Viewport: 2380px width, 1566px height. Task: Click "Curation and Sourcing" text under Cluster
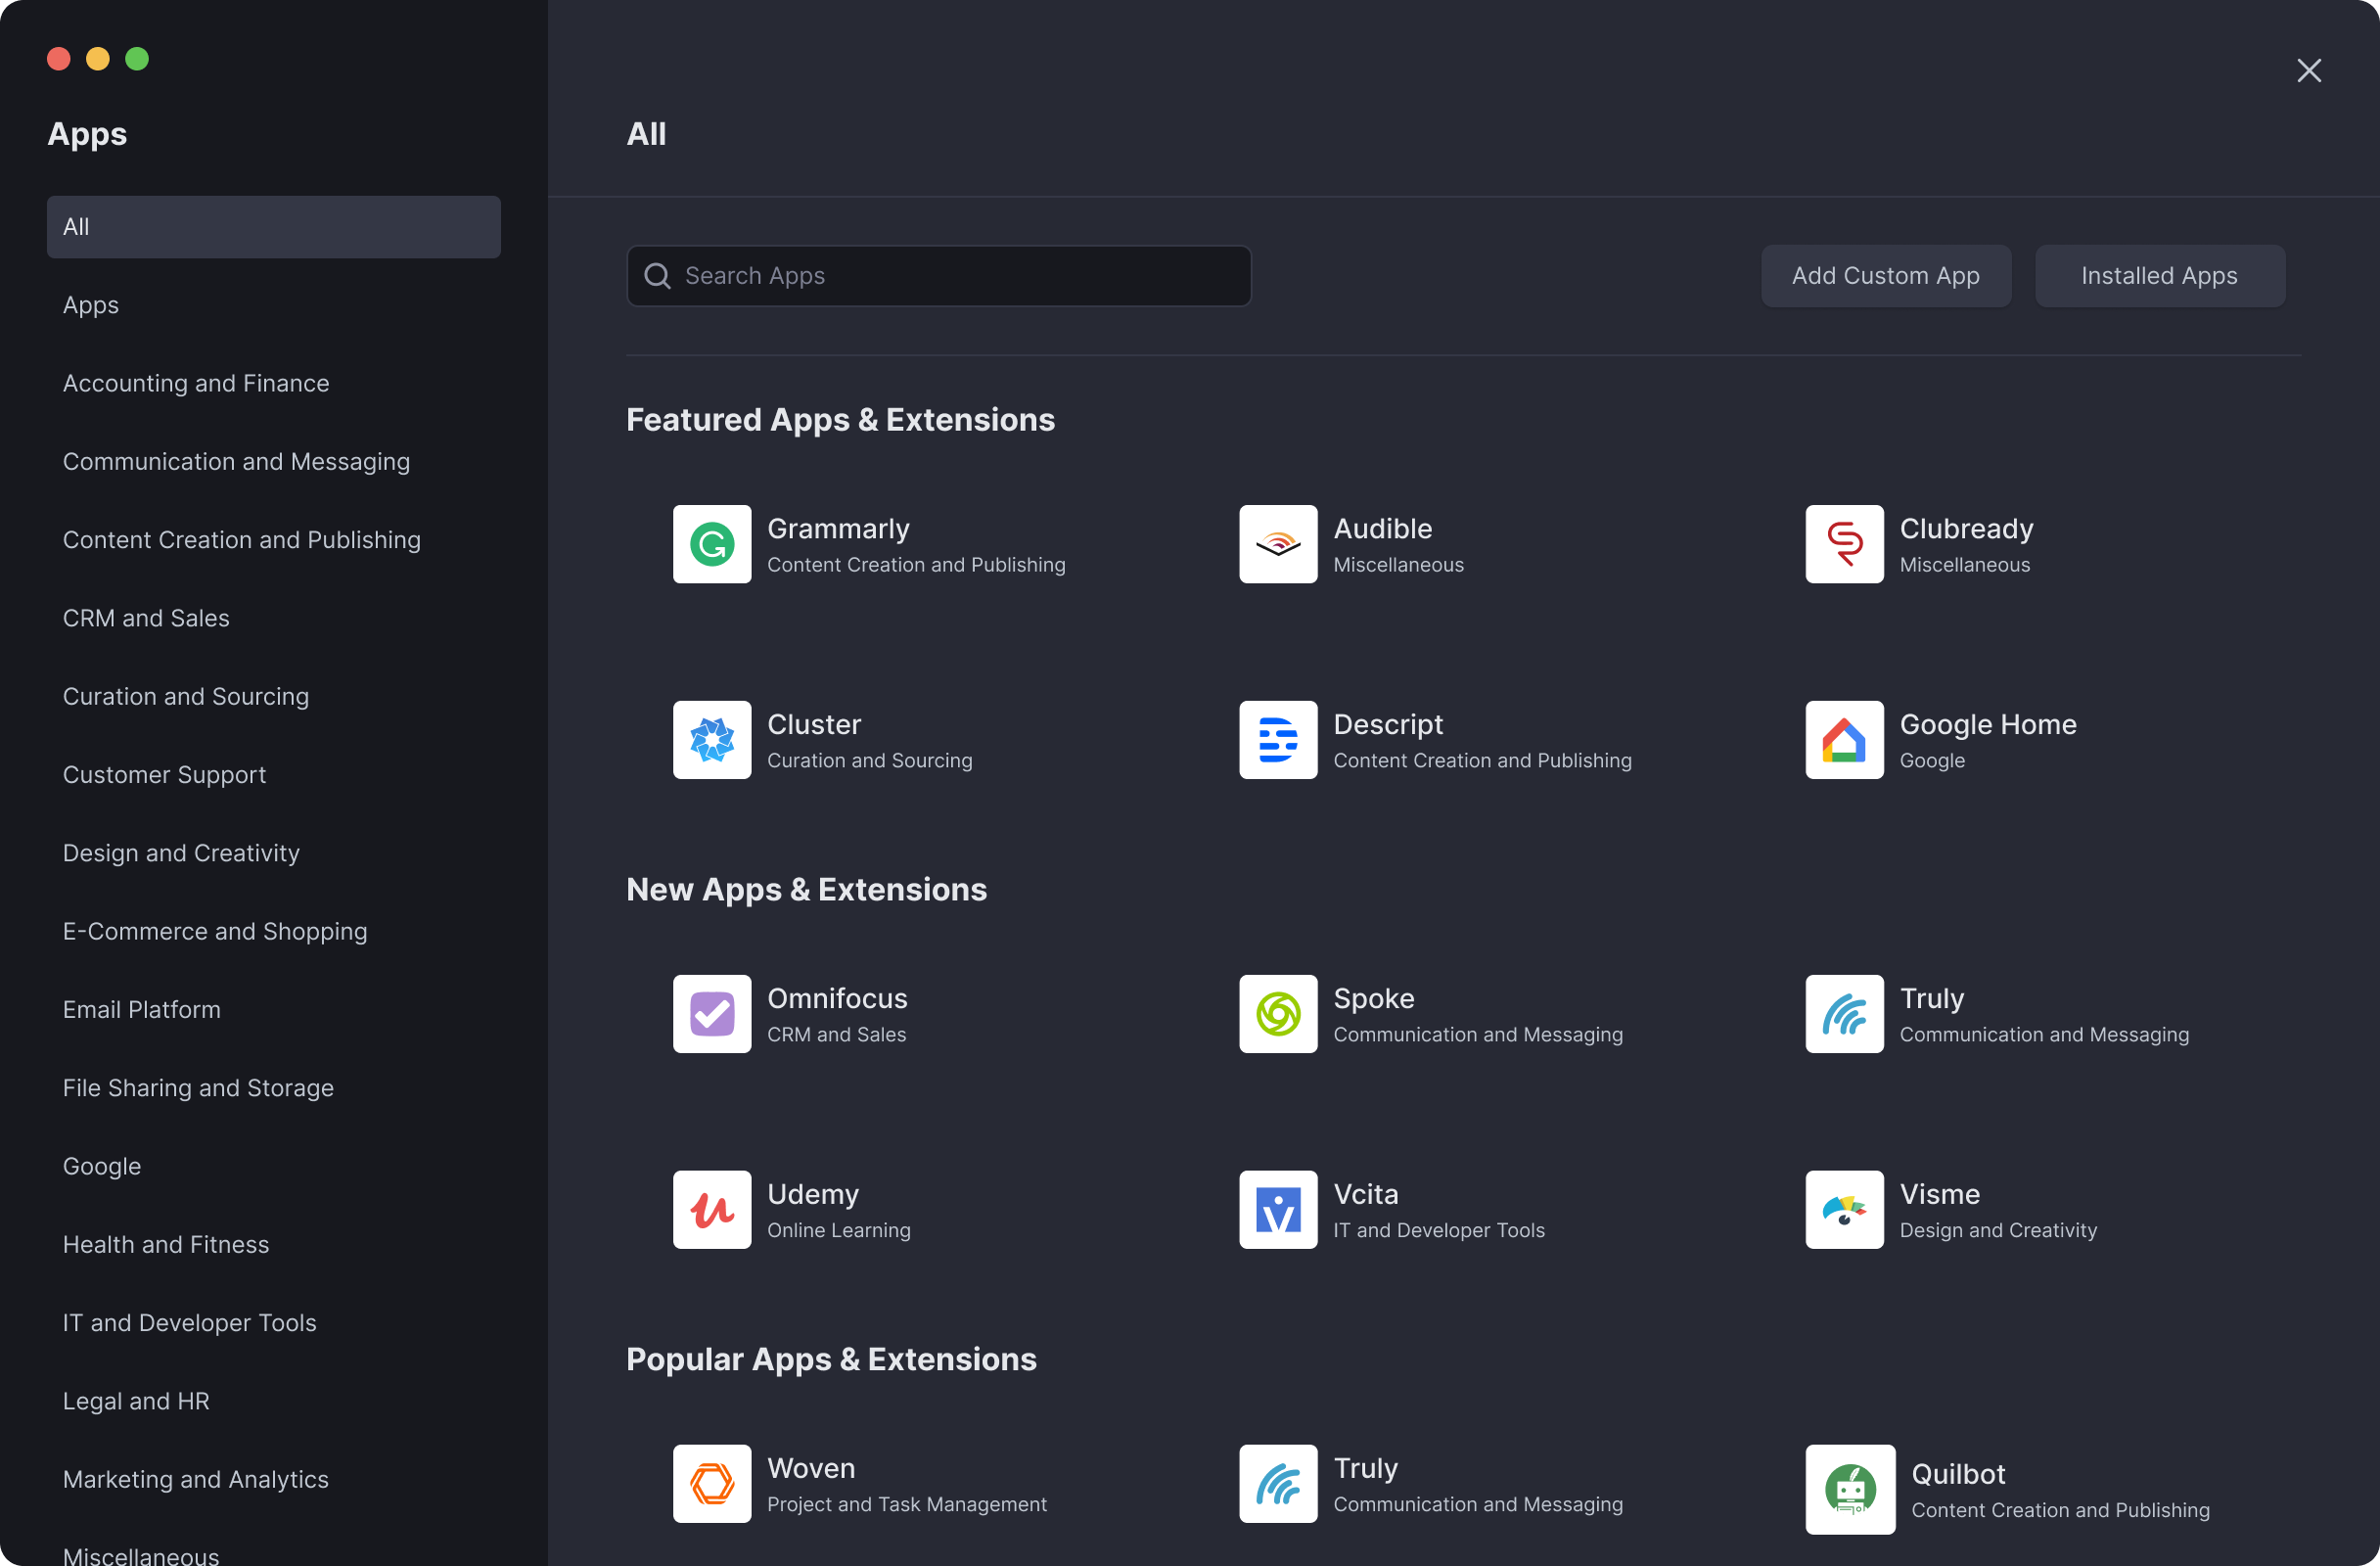869,761
